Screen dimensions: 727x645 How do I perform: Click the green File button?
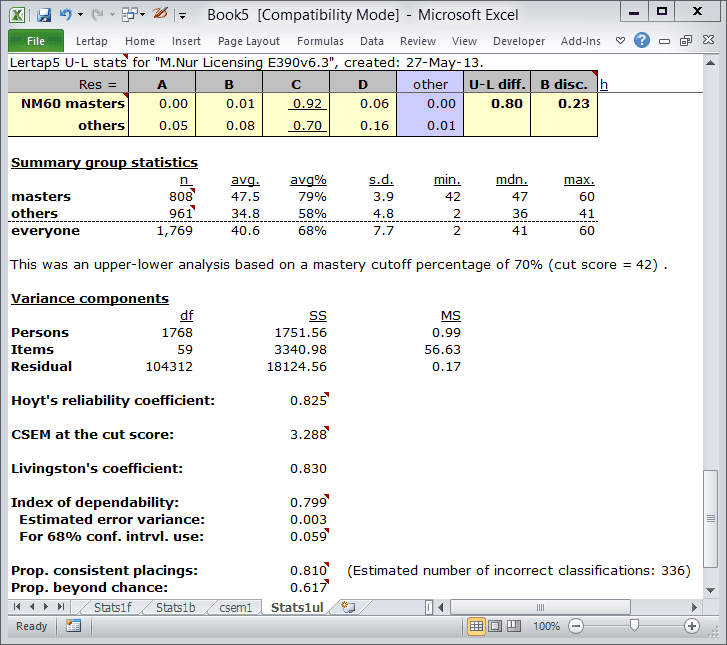35,41
